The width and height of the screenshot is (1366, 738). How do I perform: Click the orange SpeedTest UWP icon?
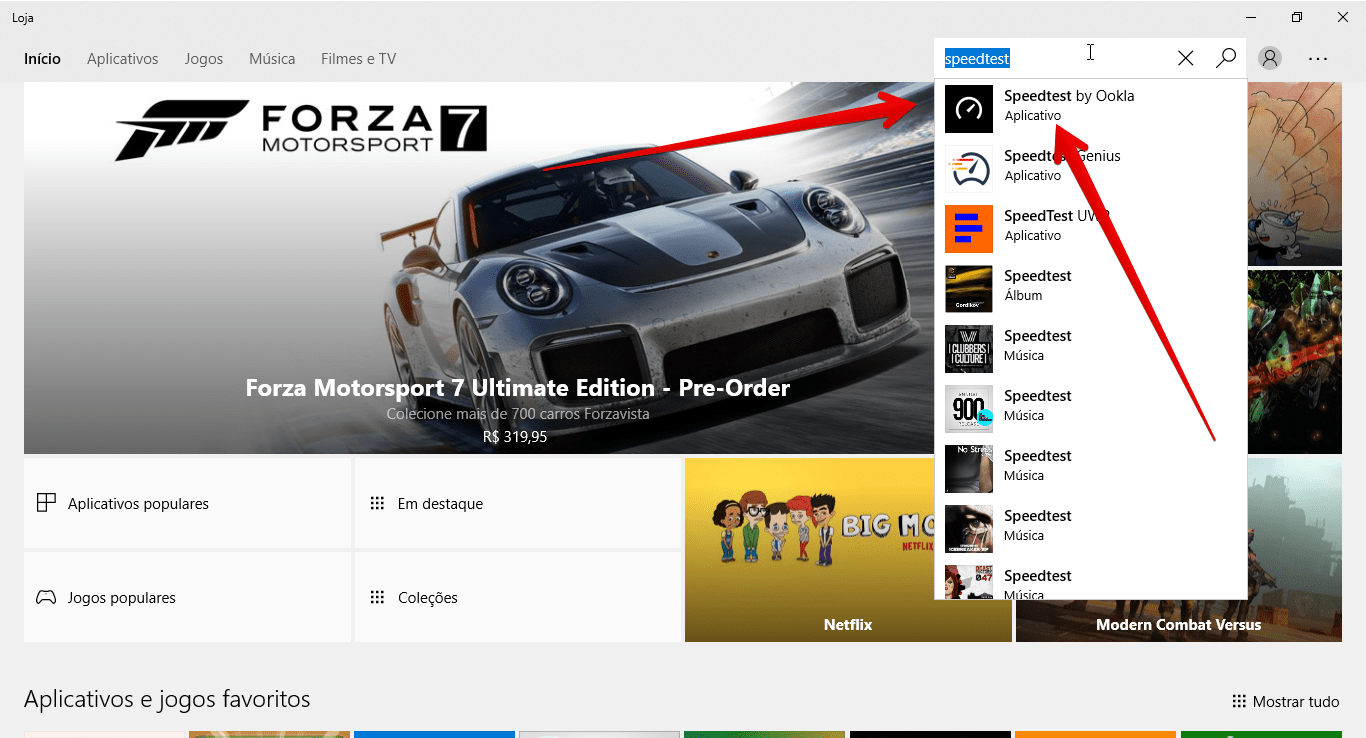click(969, 229)
